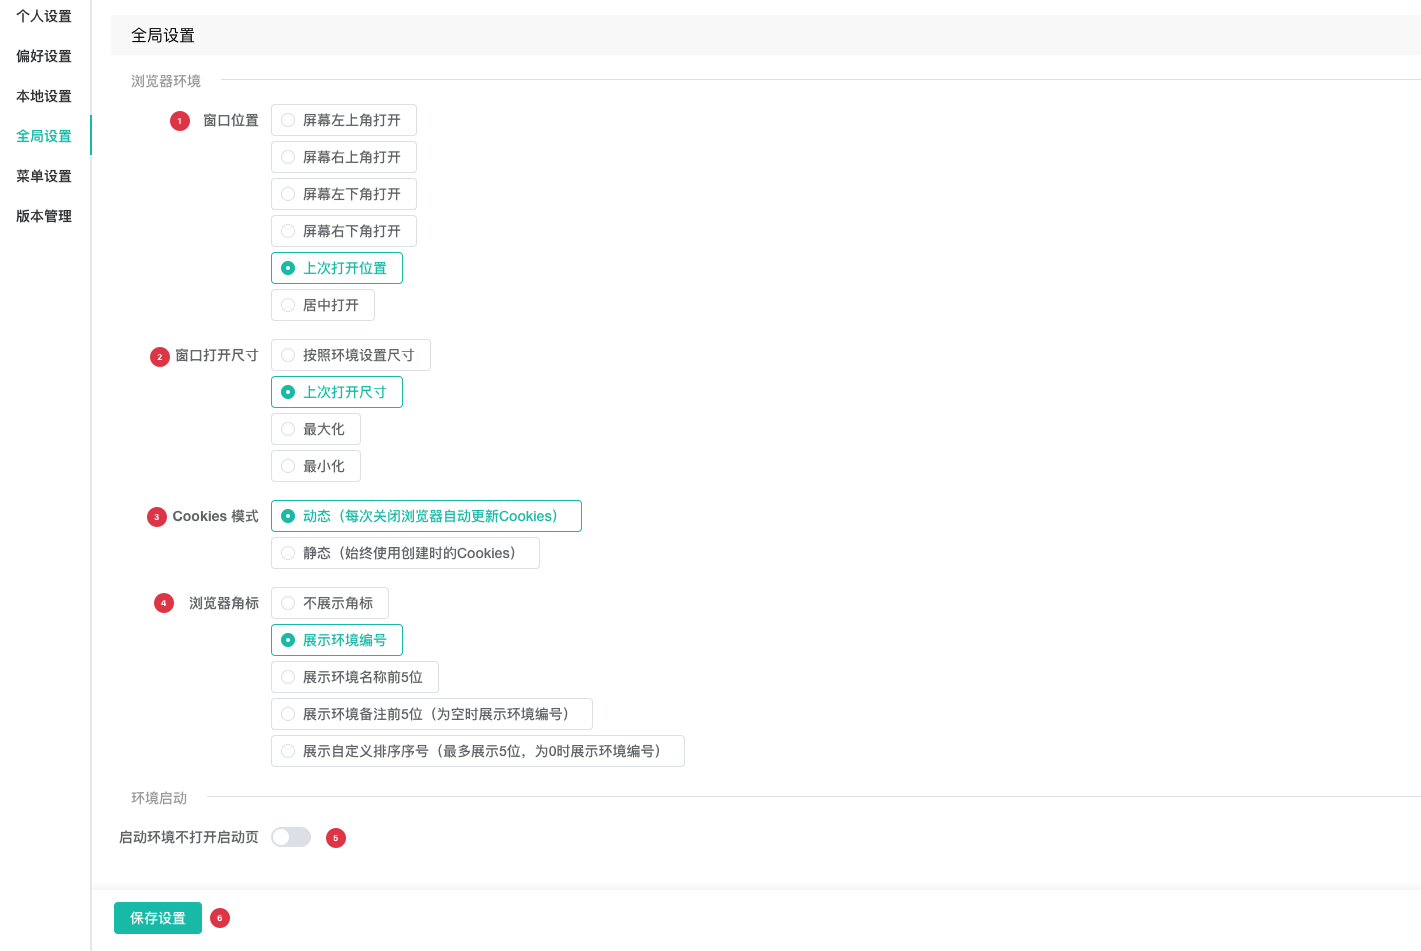
Task: Select 屏幕右上角打开 window position
Action: (343, 157)
